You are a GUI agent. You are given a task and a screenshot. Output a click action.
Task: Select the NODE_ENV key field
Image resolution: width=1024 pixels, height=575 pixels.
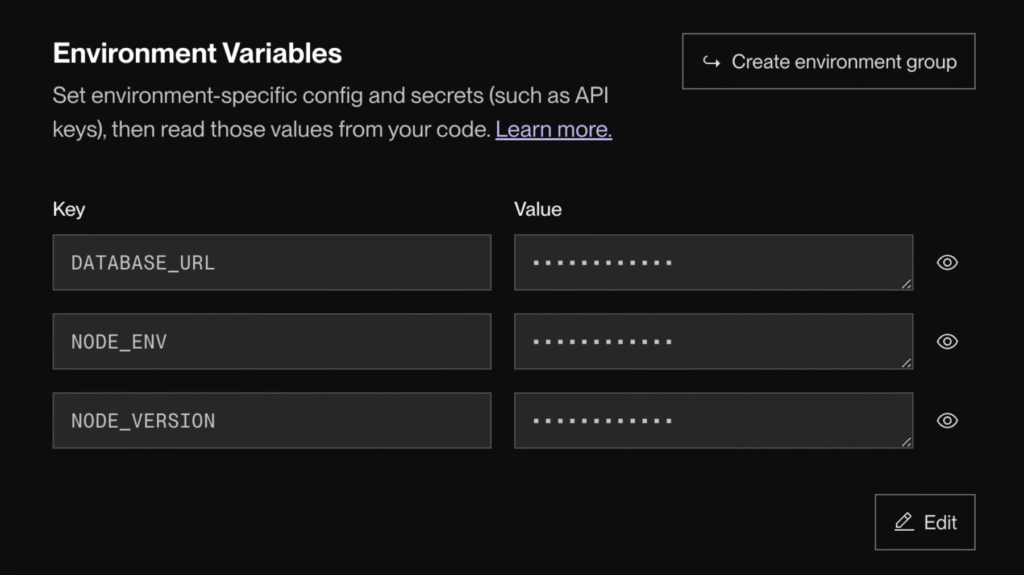click(x=271, y=342)
